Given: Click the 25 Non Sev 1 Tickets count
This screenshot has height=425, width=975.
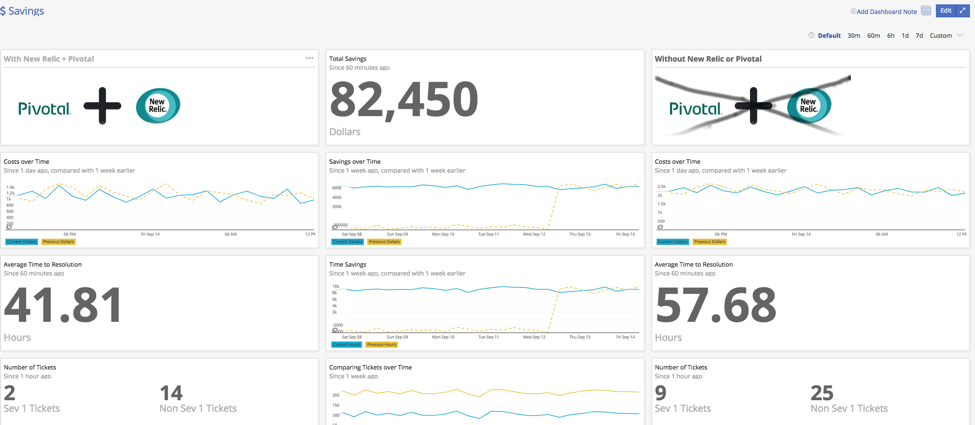Looking at the screenshot, I should pyautogui.click(x=822, y=393).
